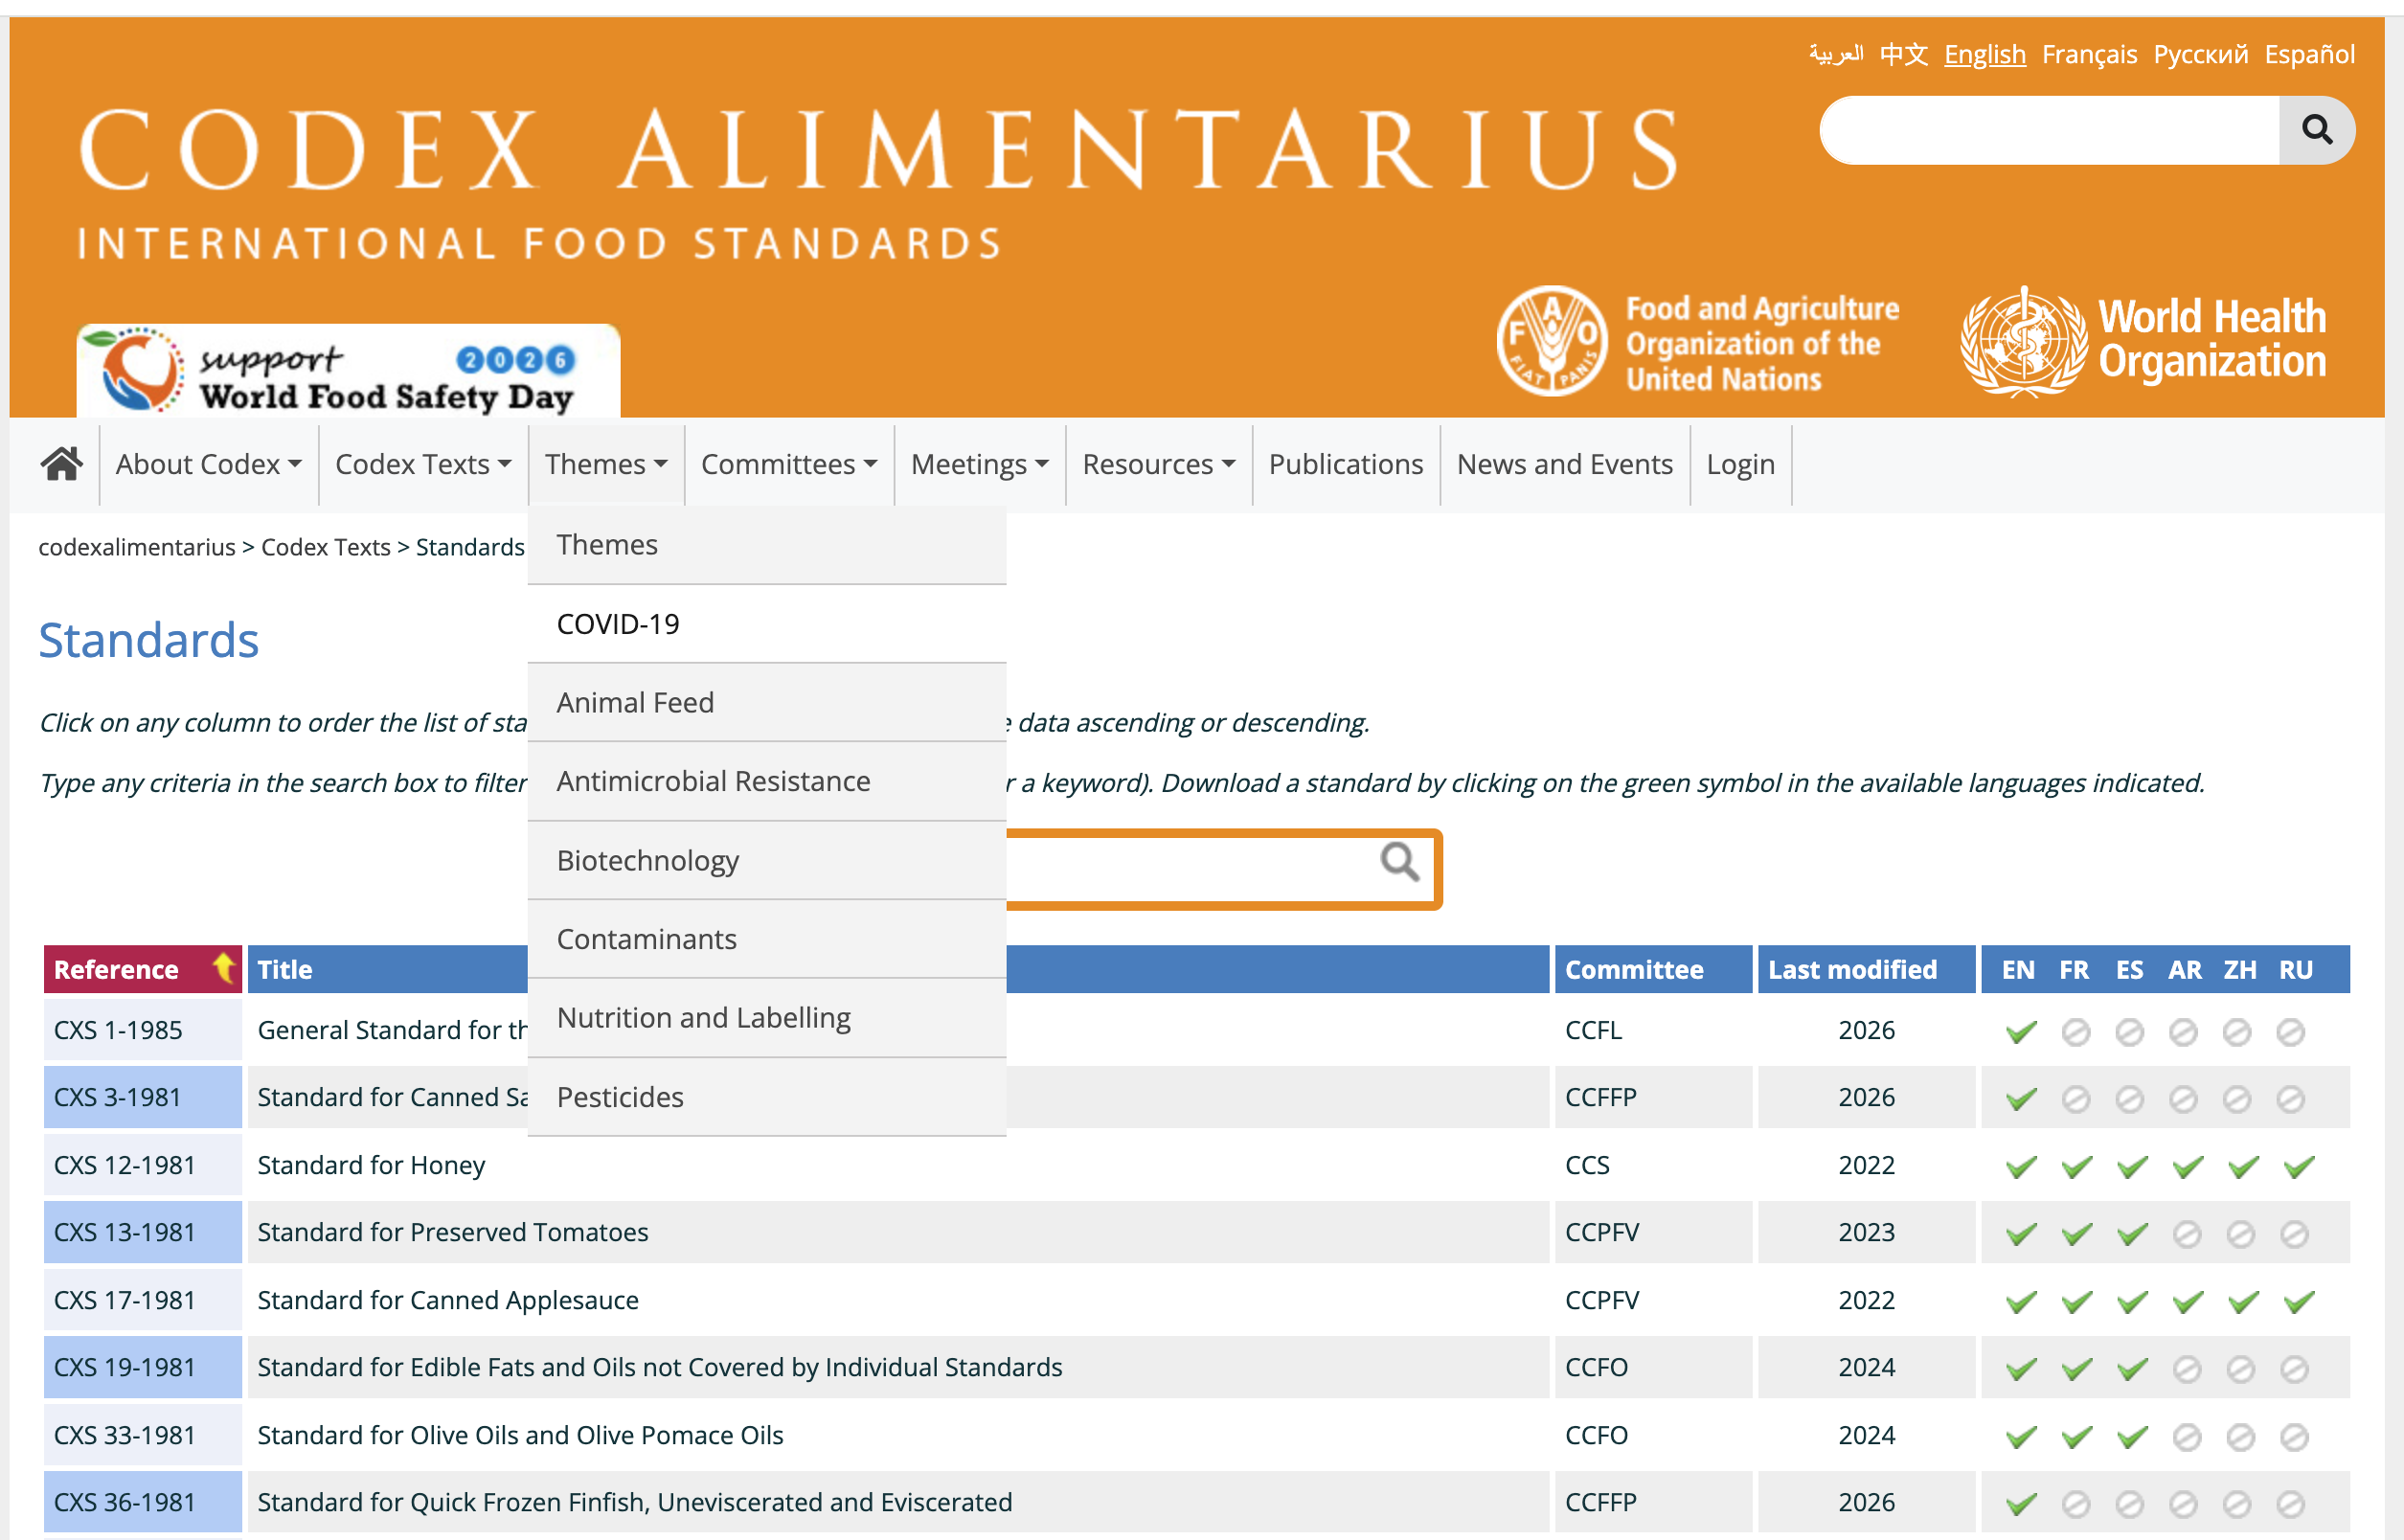Download CXS 33-1981 English checkmark
Image resolution: width=2404 pixels, height=1540 pixels.
(2021, 1436)
